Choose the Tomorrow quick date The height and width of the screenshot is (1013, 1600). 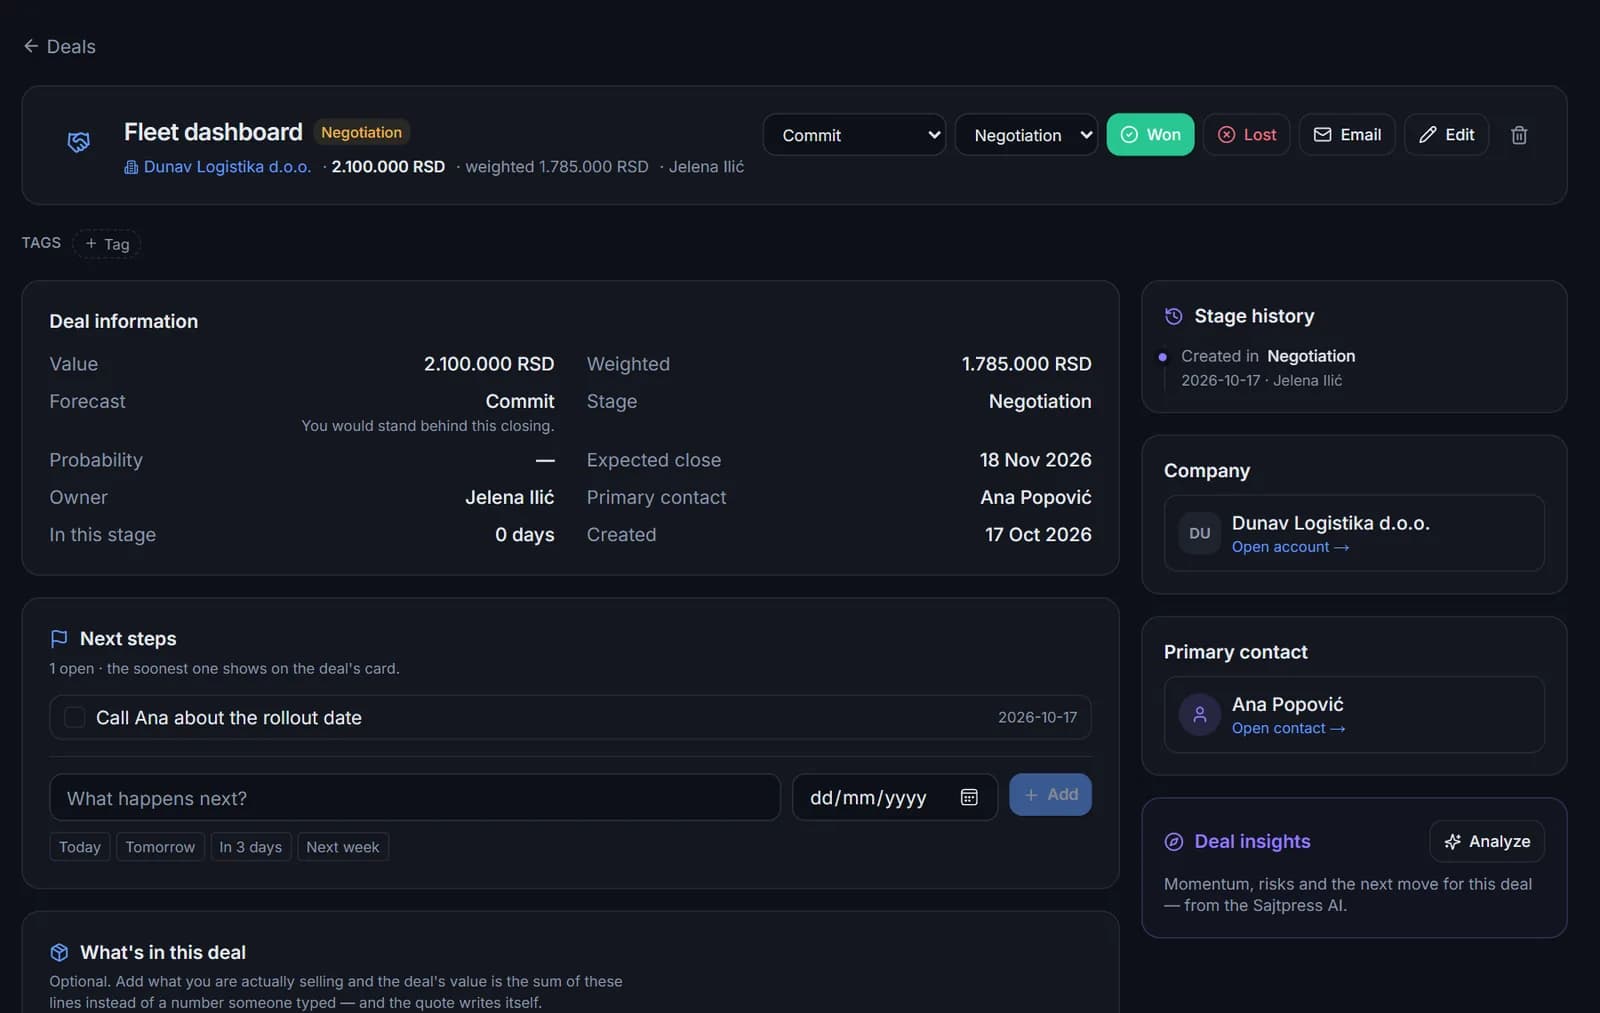(160, 847)
